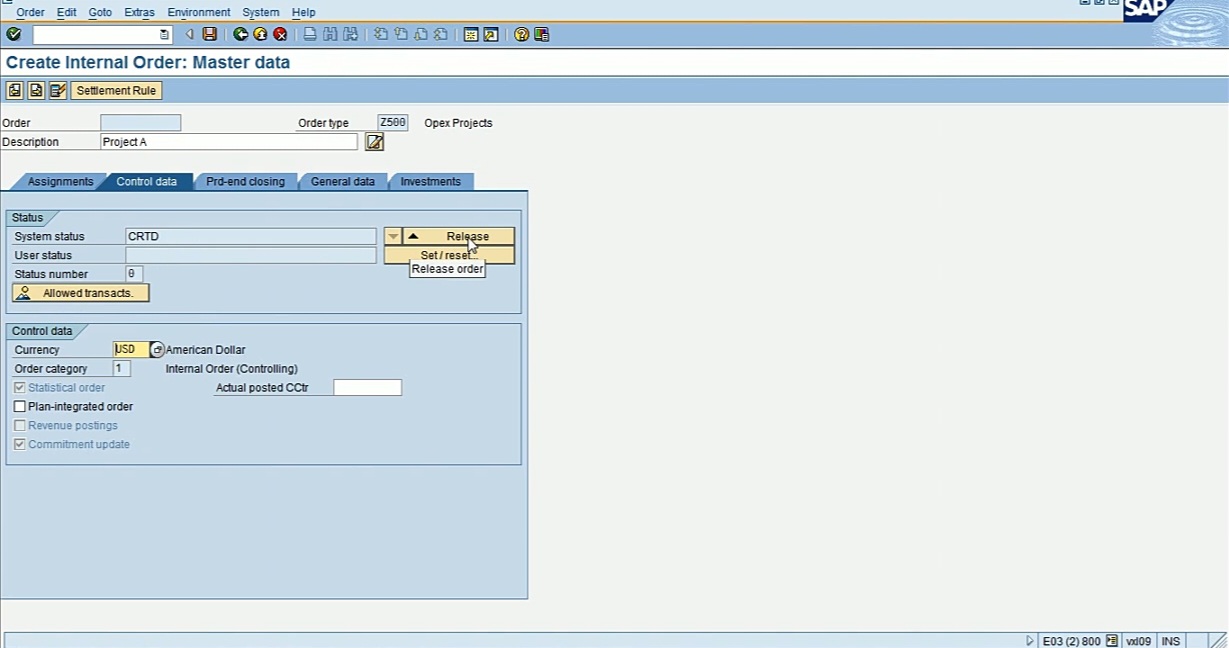Open the Edit menu
This screenshot has width=1229, height=648.
click(66, 12)
